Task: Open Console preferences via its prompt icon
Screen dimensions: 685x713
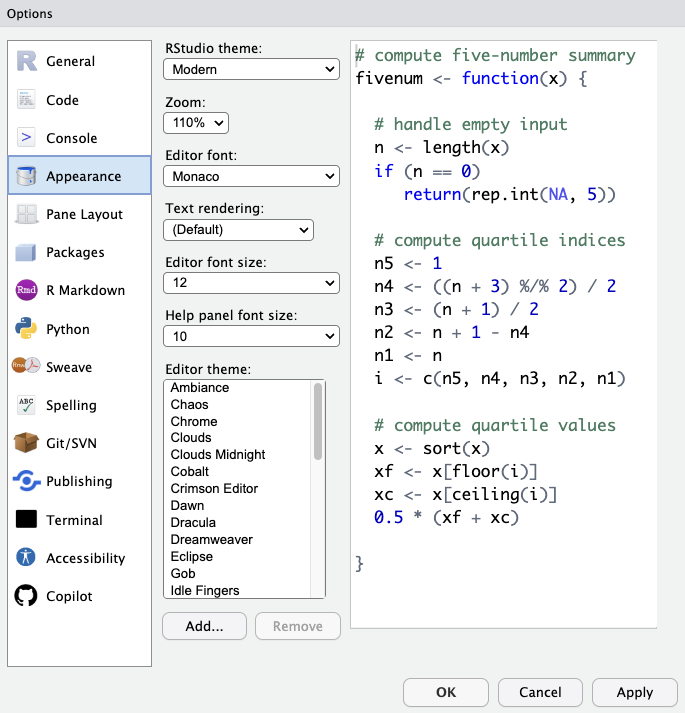Action: [26, 137]
